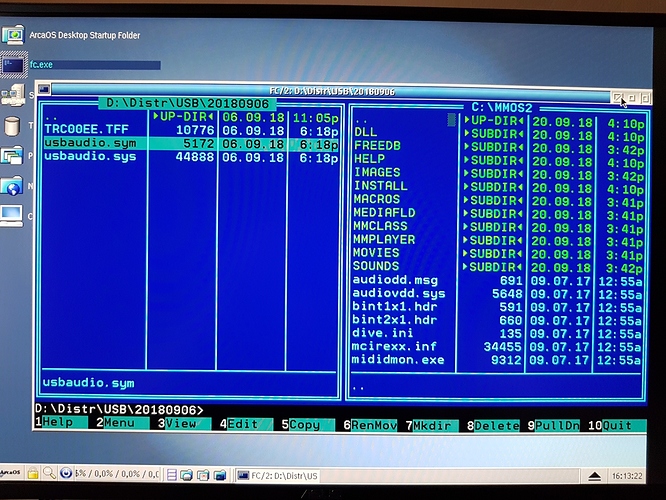Open the networked computers desktop icon
The width and height of the screenshot is (666, 500).
click(14, 94)
